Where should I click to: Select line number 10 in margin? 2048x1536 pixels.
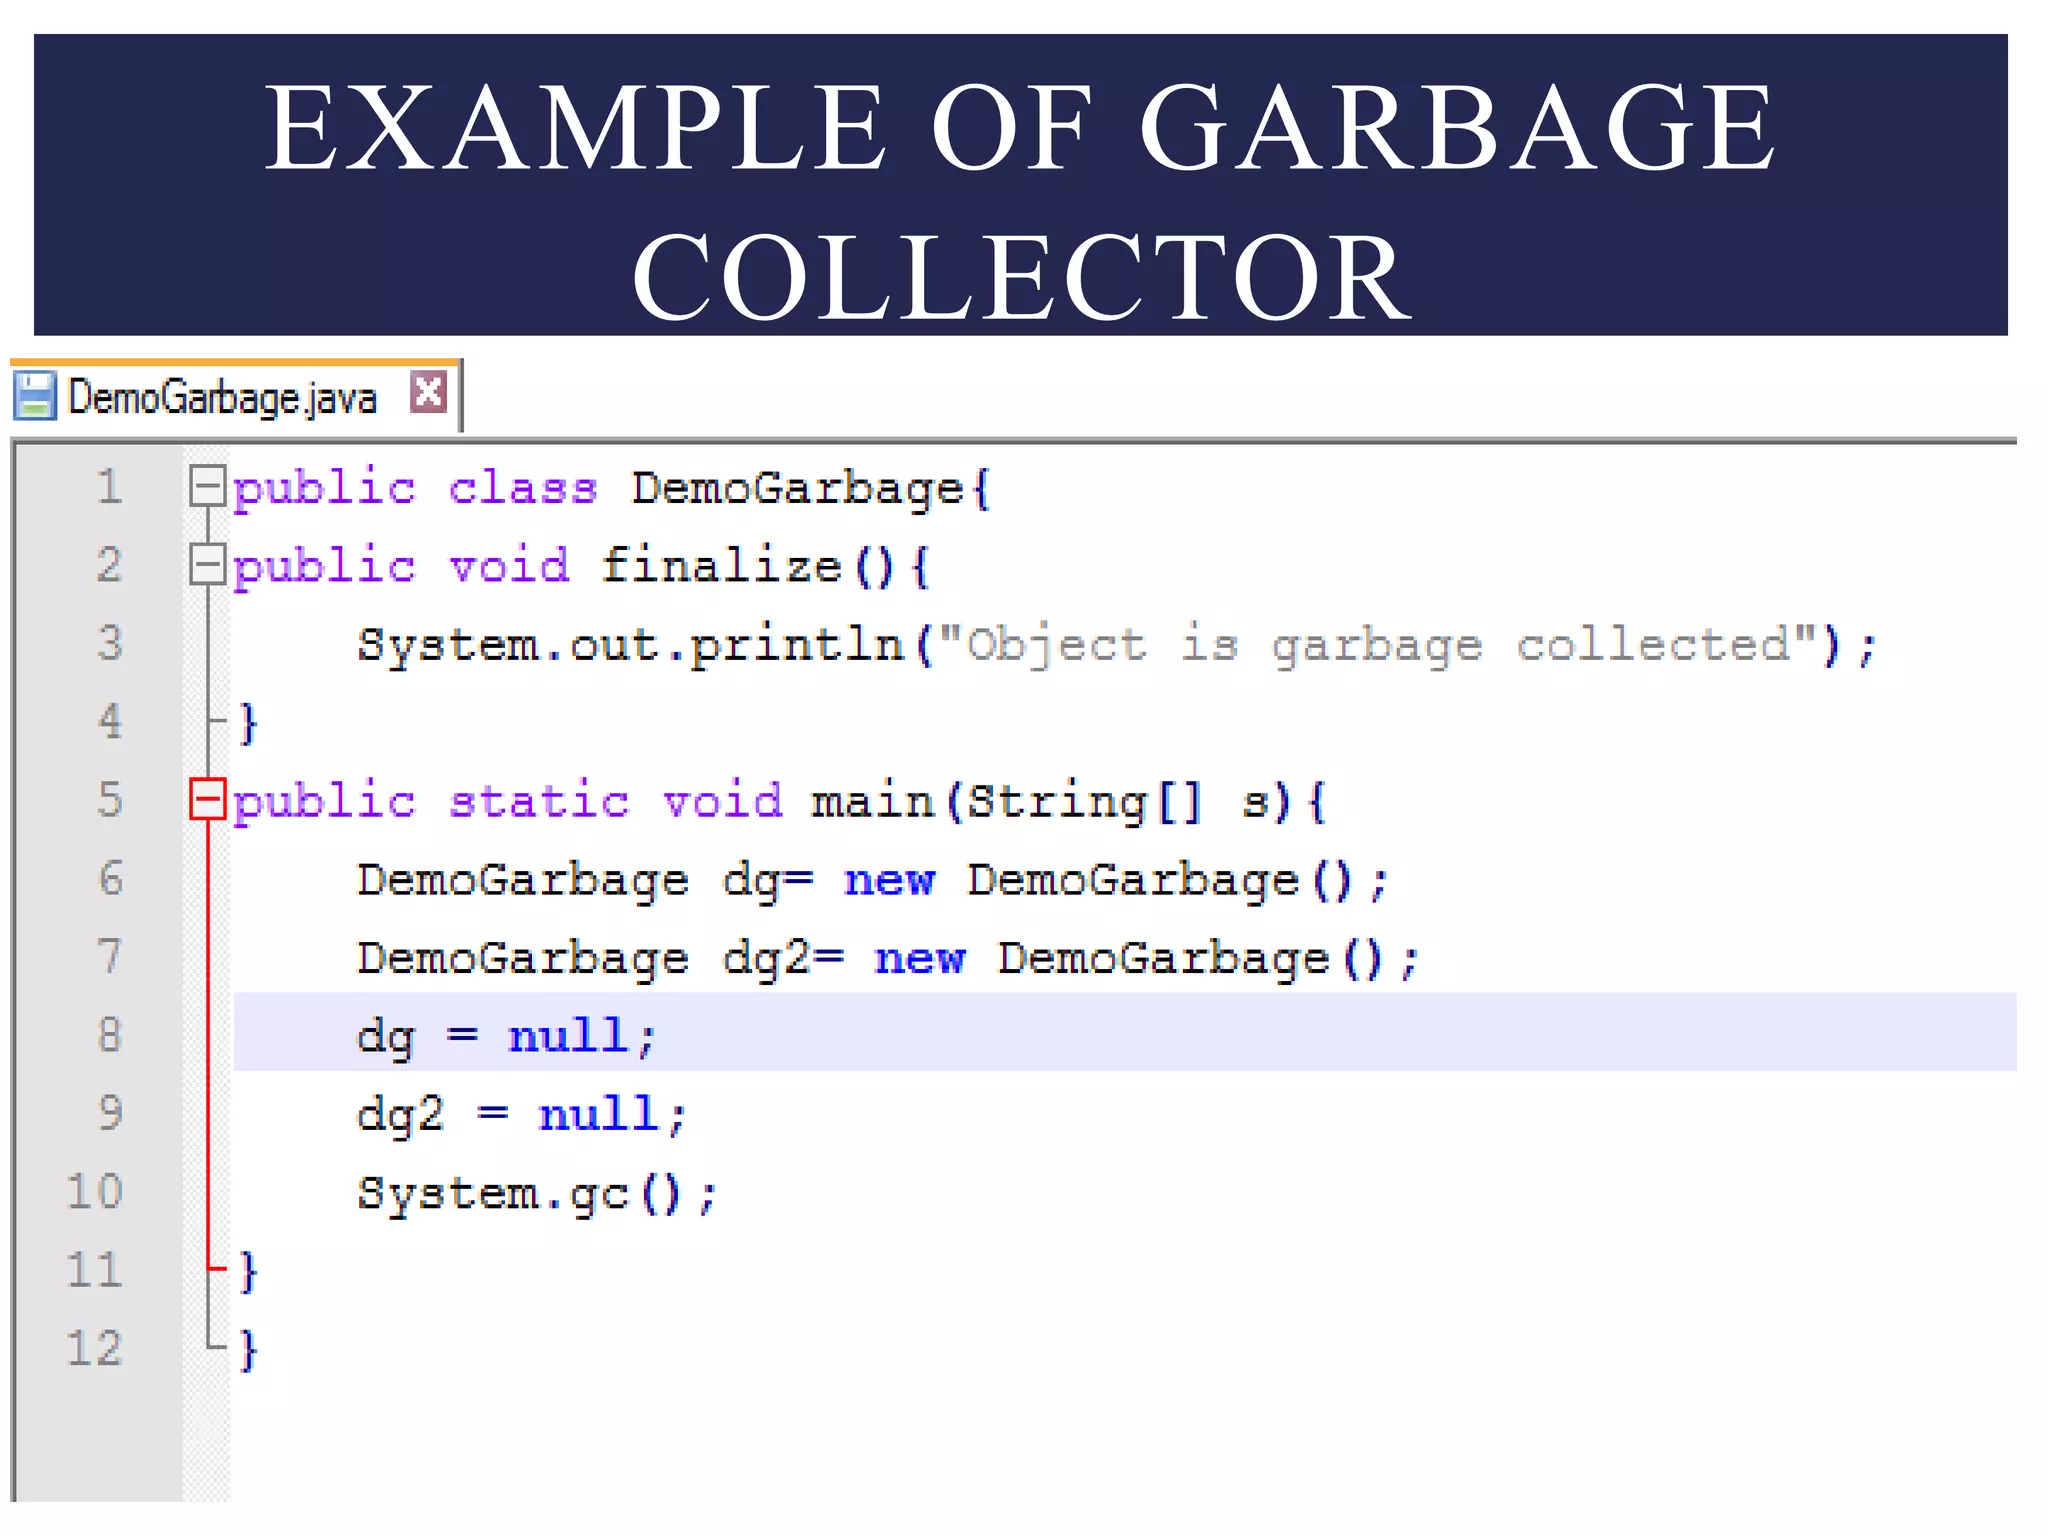click(95, 1191)
